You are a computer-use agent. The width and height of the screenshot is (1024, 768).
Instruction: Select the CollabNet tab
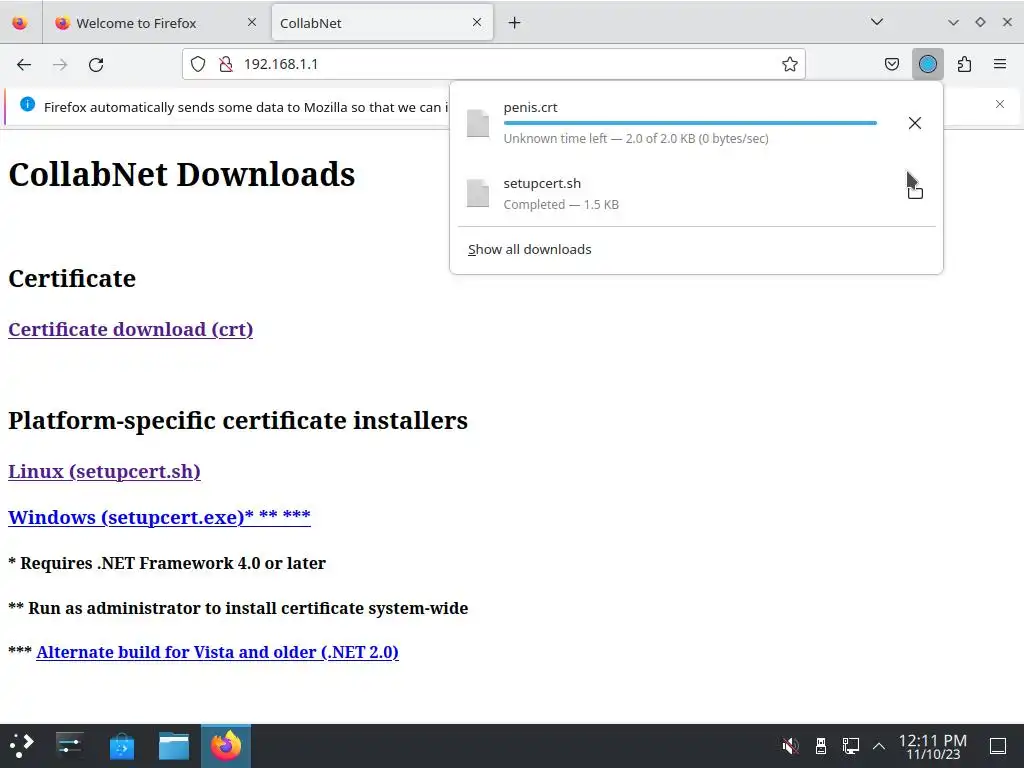click(382, 23)
